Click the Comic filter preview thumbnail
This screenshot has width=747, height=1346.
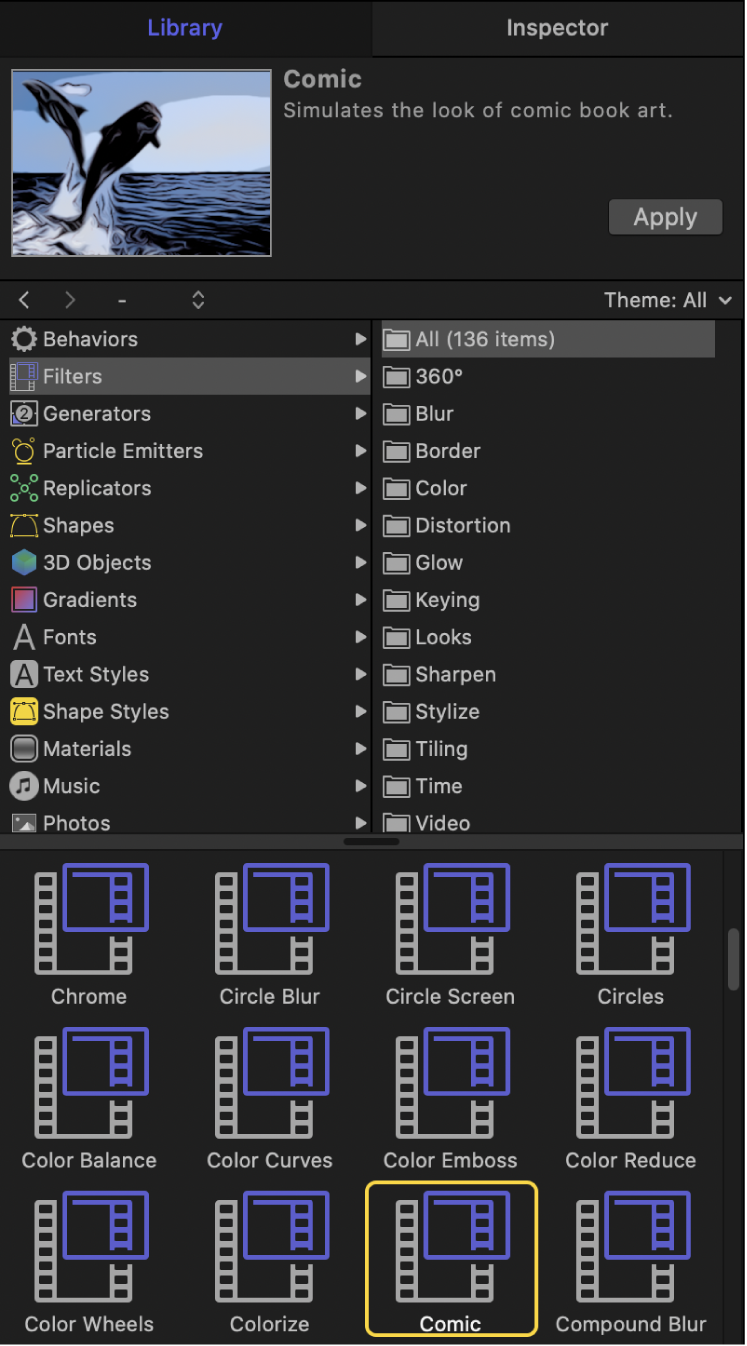click(141, 162)
